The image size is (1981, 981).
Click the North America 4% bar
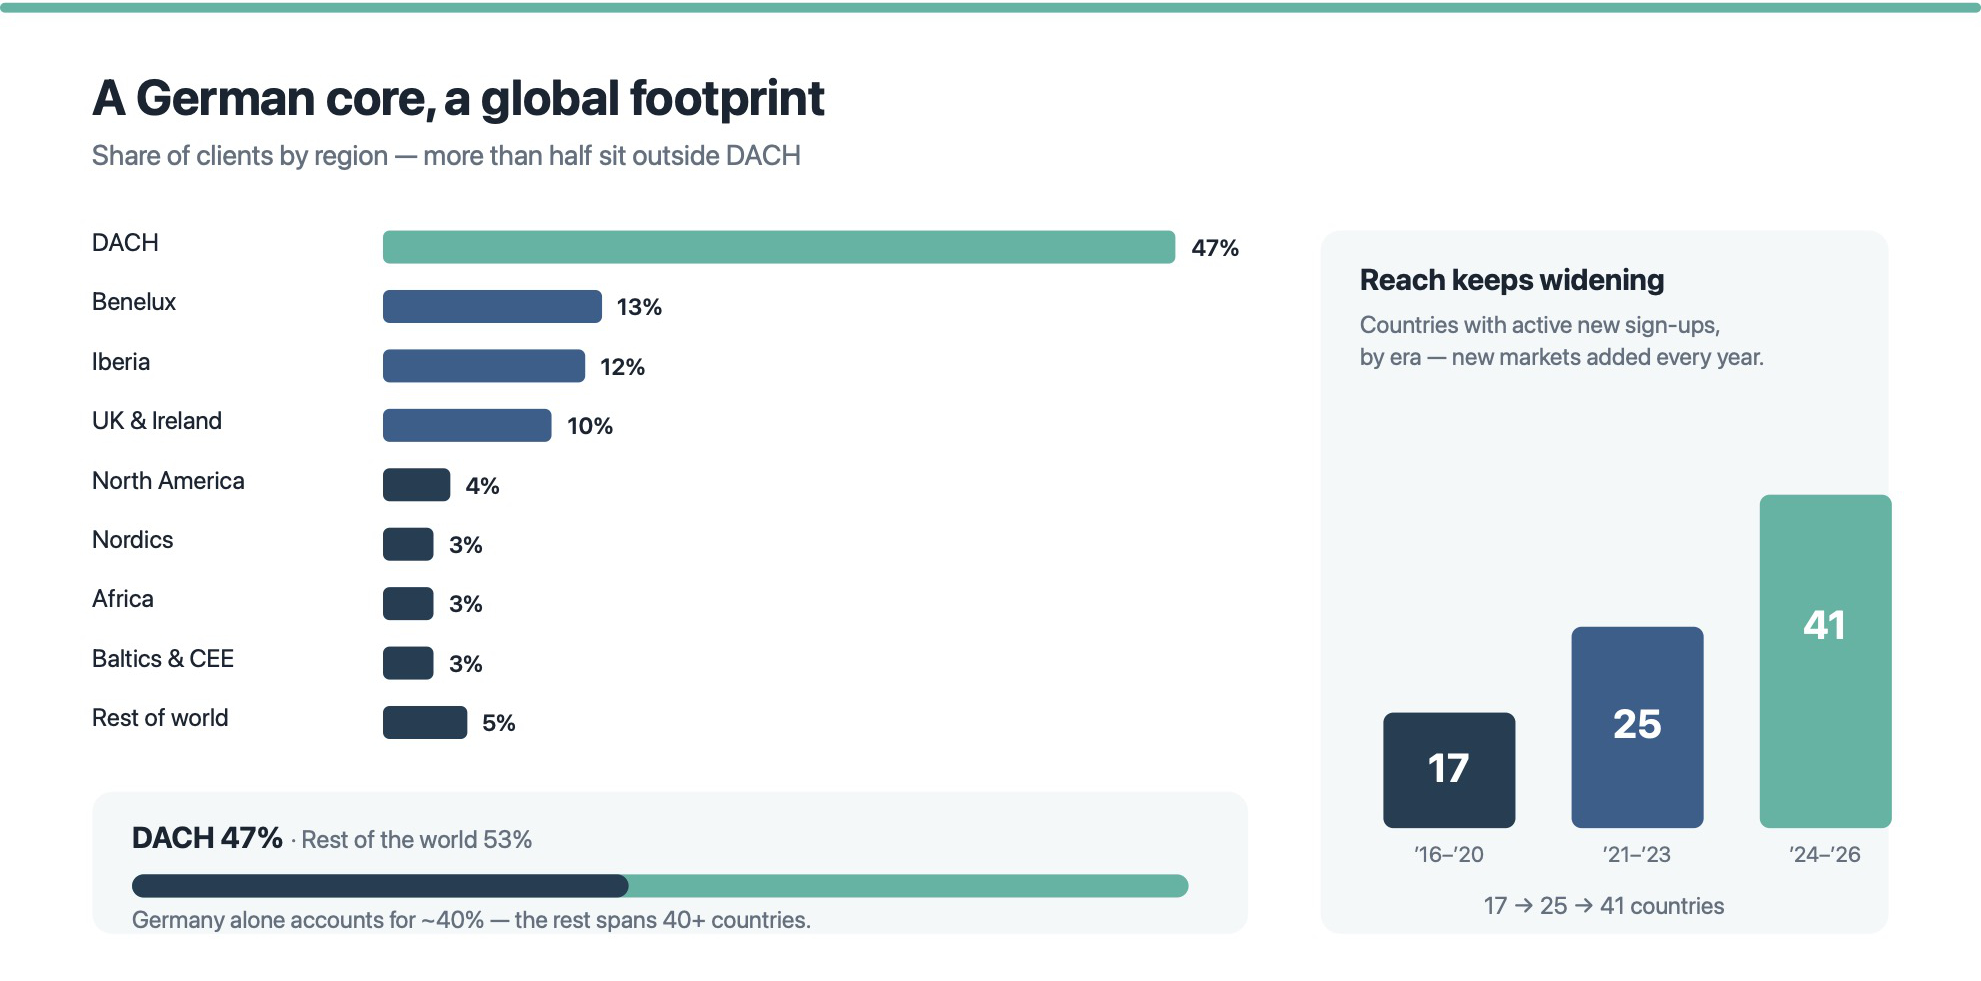pyautogui.click(x=416, y=485)
